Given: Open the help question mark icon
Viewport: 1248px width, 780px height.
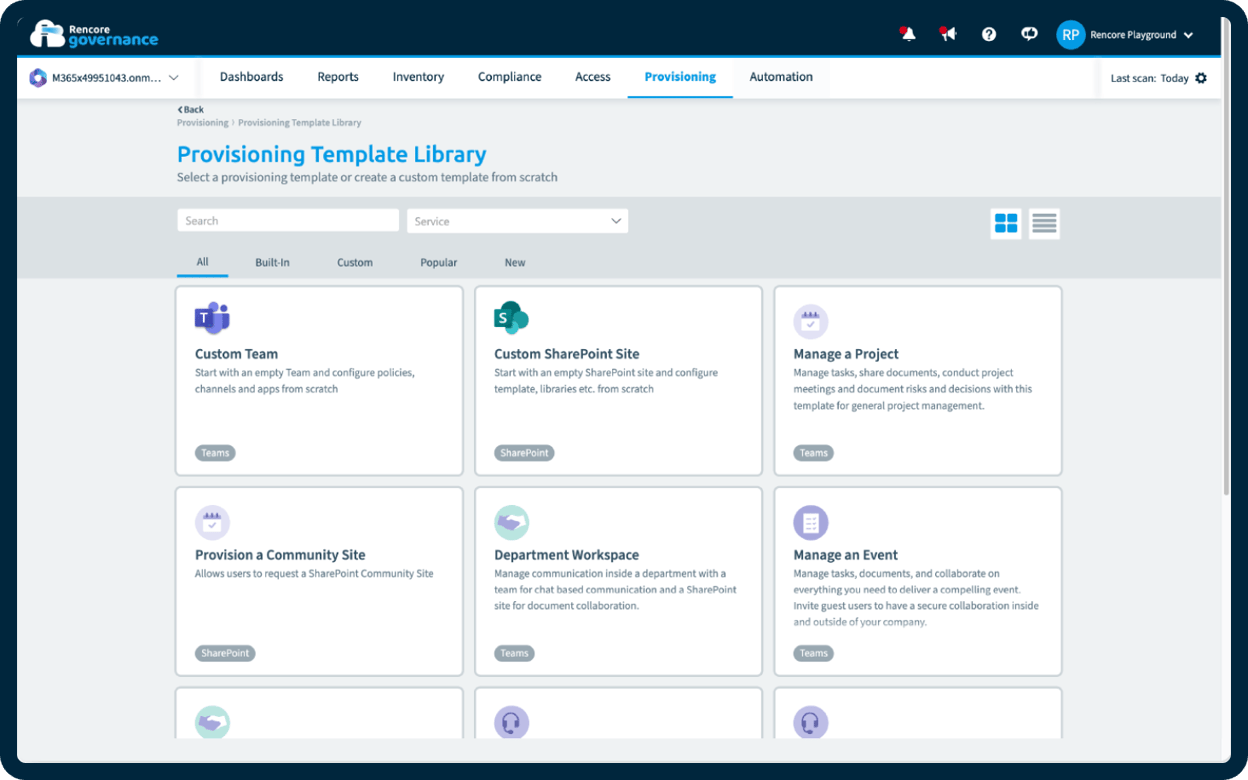Looking at the screenshot, I should pyautogui.click(x=989, y=33).
